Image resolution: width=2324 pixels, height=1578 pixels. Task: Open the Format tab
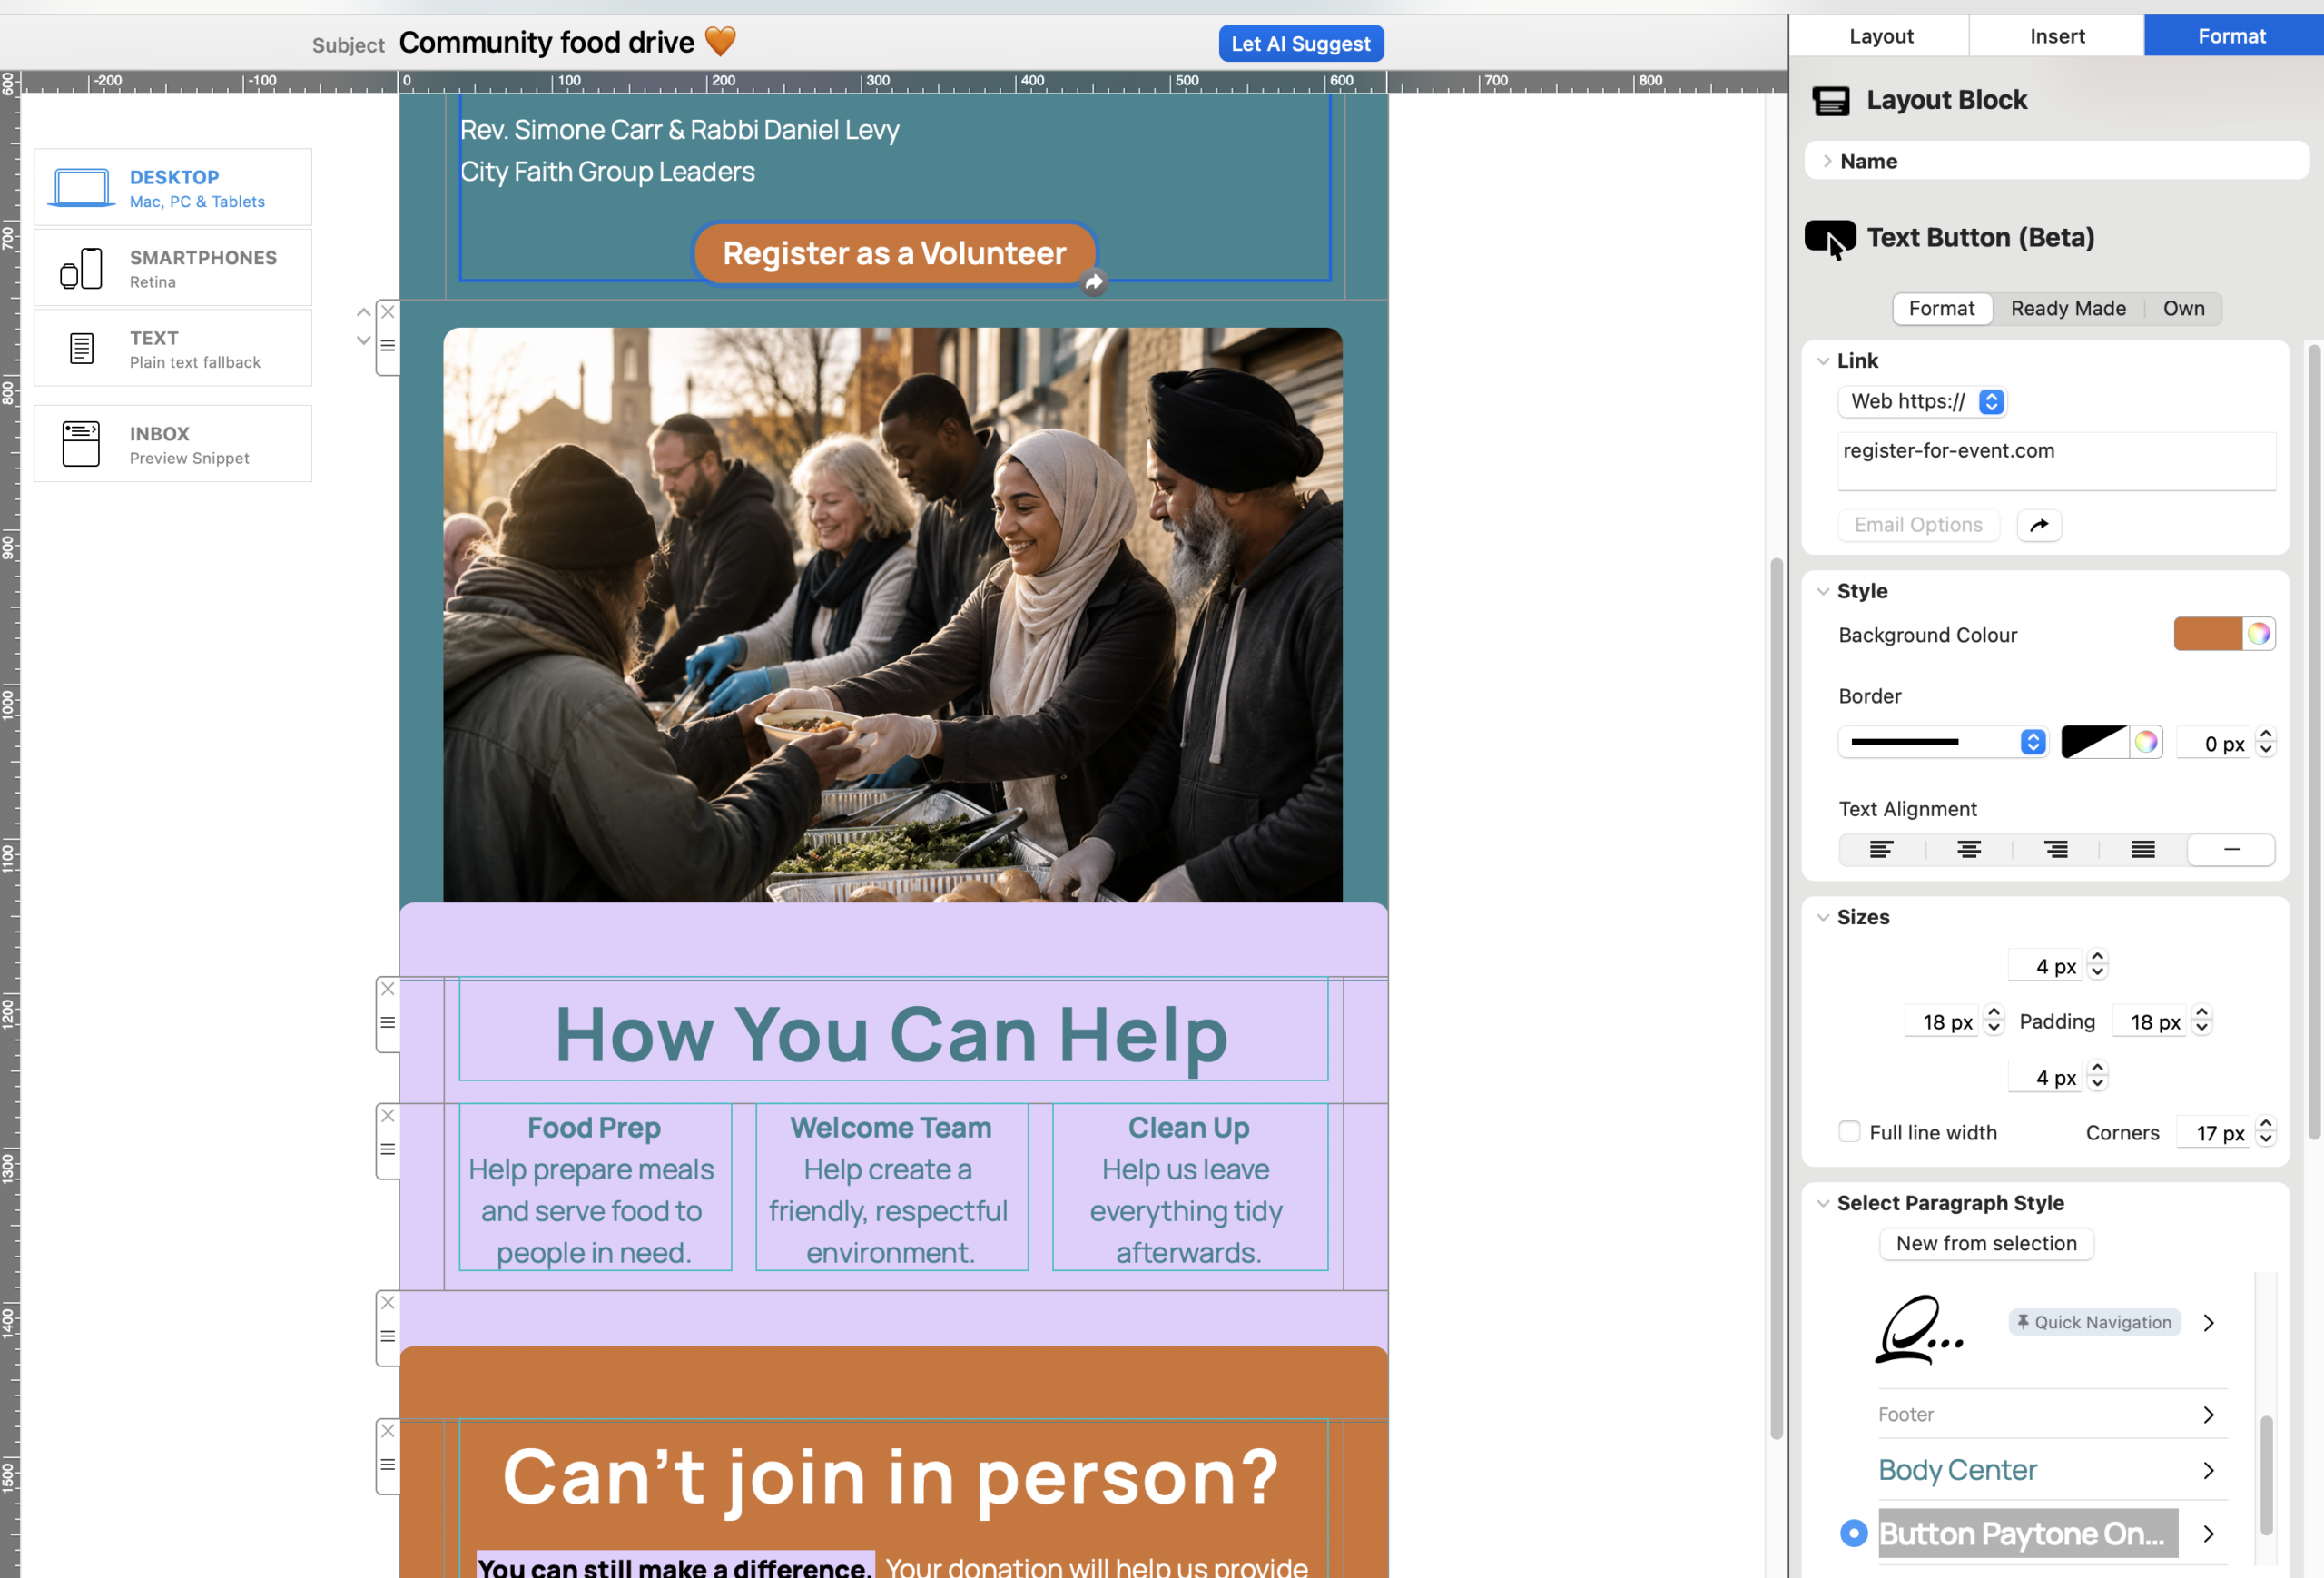pos(2231,36)
